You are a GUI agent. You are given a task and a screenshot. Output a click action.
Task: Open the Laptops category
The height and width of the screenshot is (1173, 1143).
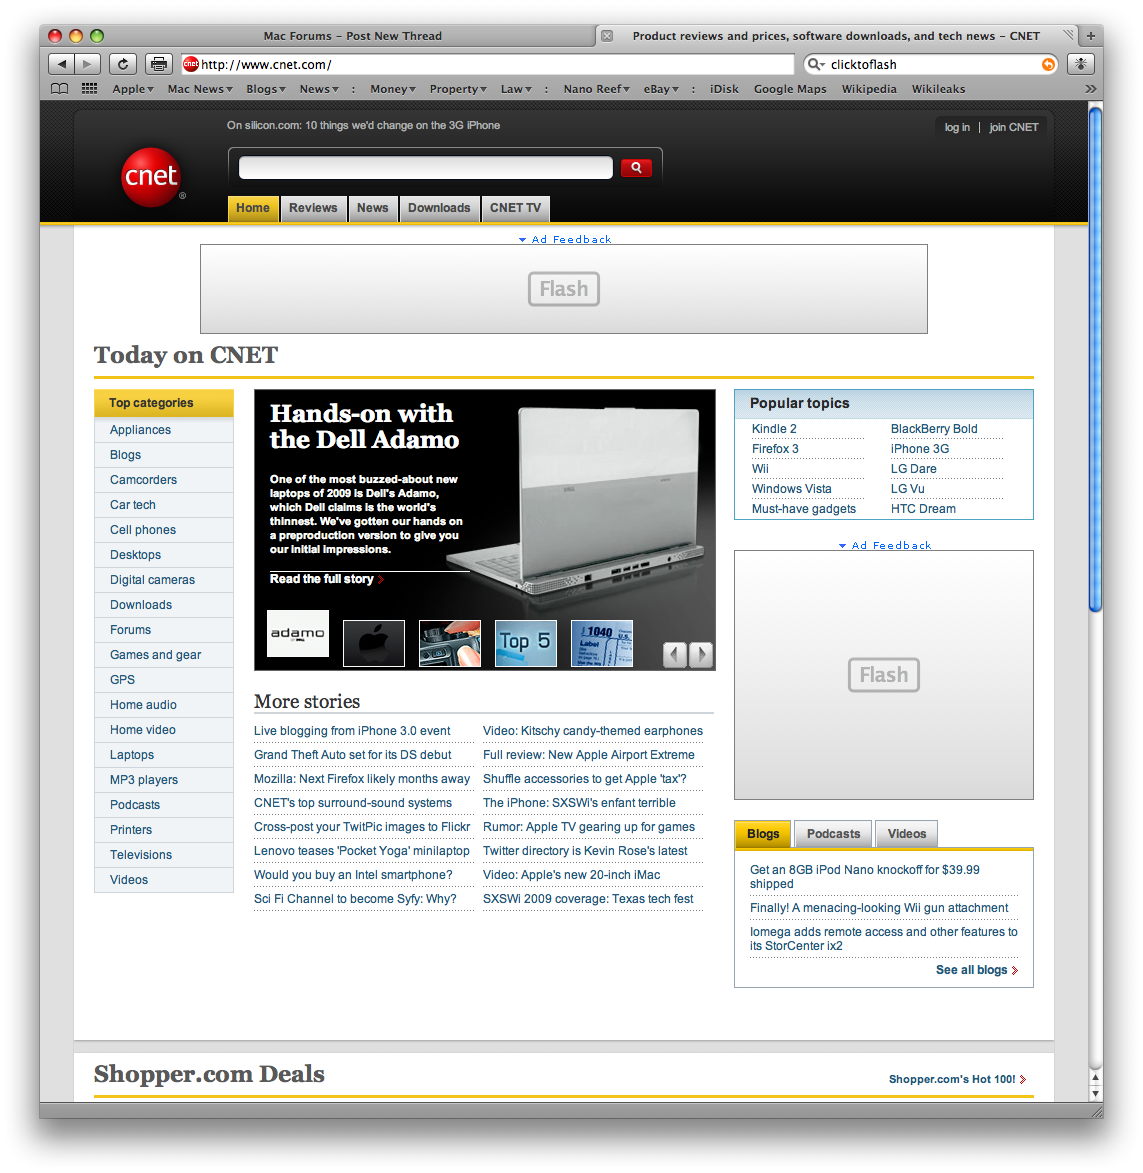(x=132, y=755)
